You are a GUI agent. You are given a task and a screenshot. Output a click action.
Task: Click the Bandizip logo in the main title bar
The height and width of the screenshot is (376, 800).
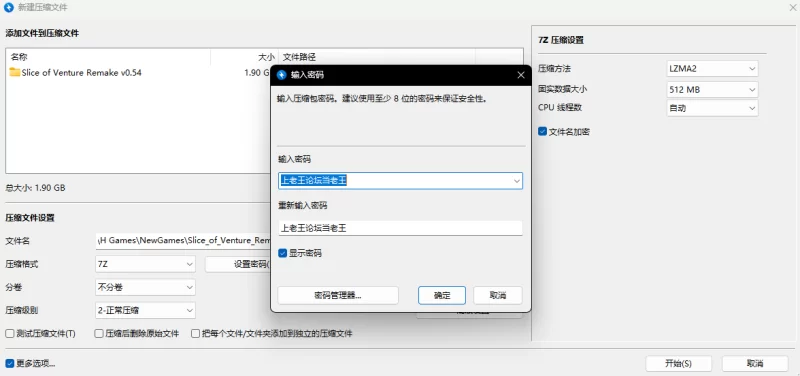pyautogui.click(x=9, y=8)
